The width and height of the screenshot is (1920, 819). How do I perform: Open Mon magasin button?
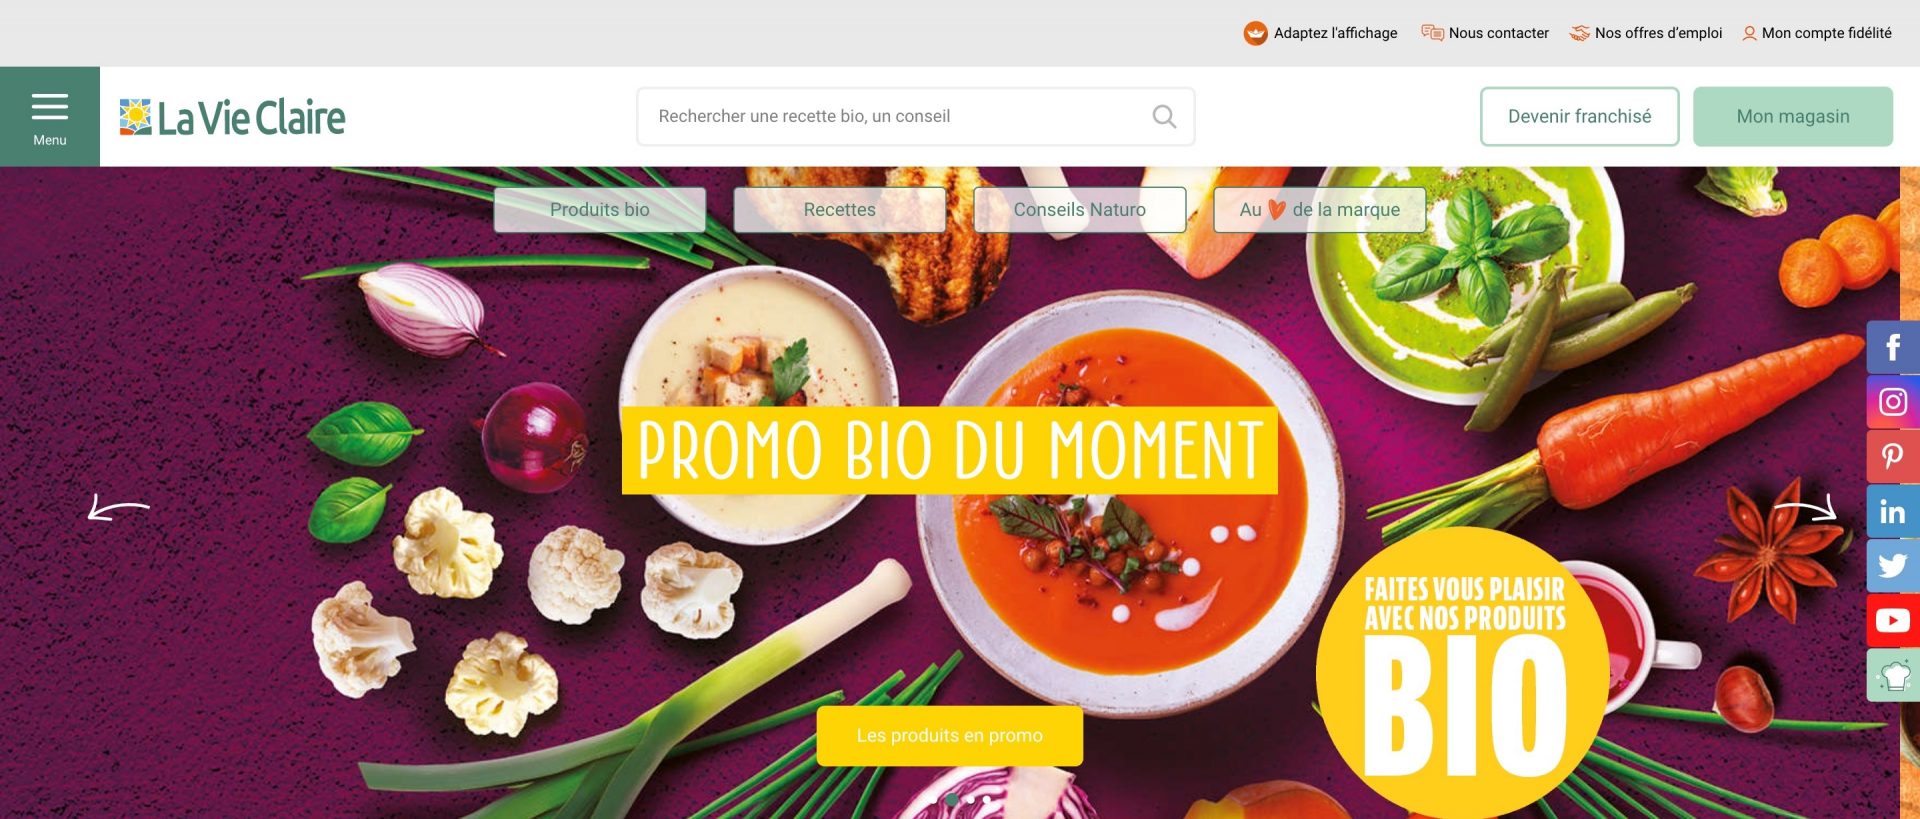(1793, 116)
